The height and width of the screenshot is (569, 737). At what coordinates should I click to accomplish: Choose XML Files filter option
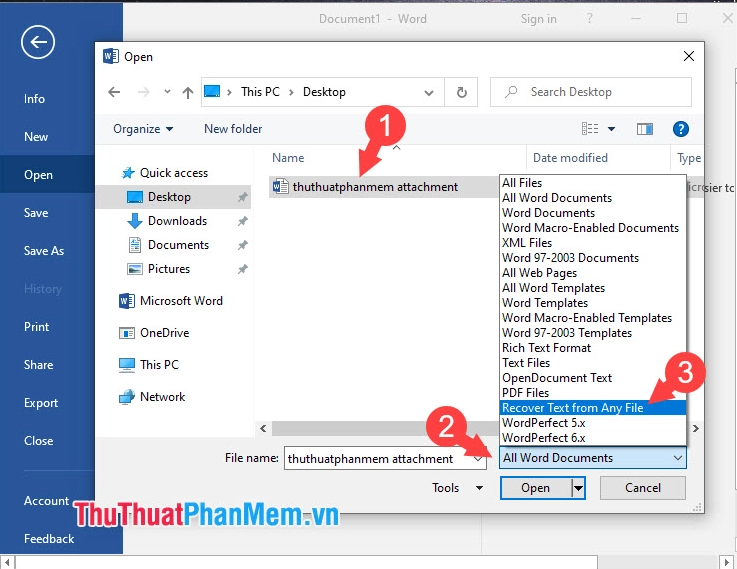[x=592, y=243]
